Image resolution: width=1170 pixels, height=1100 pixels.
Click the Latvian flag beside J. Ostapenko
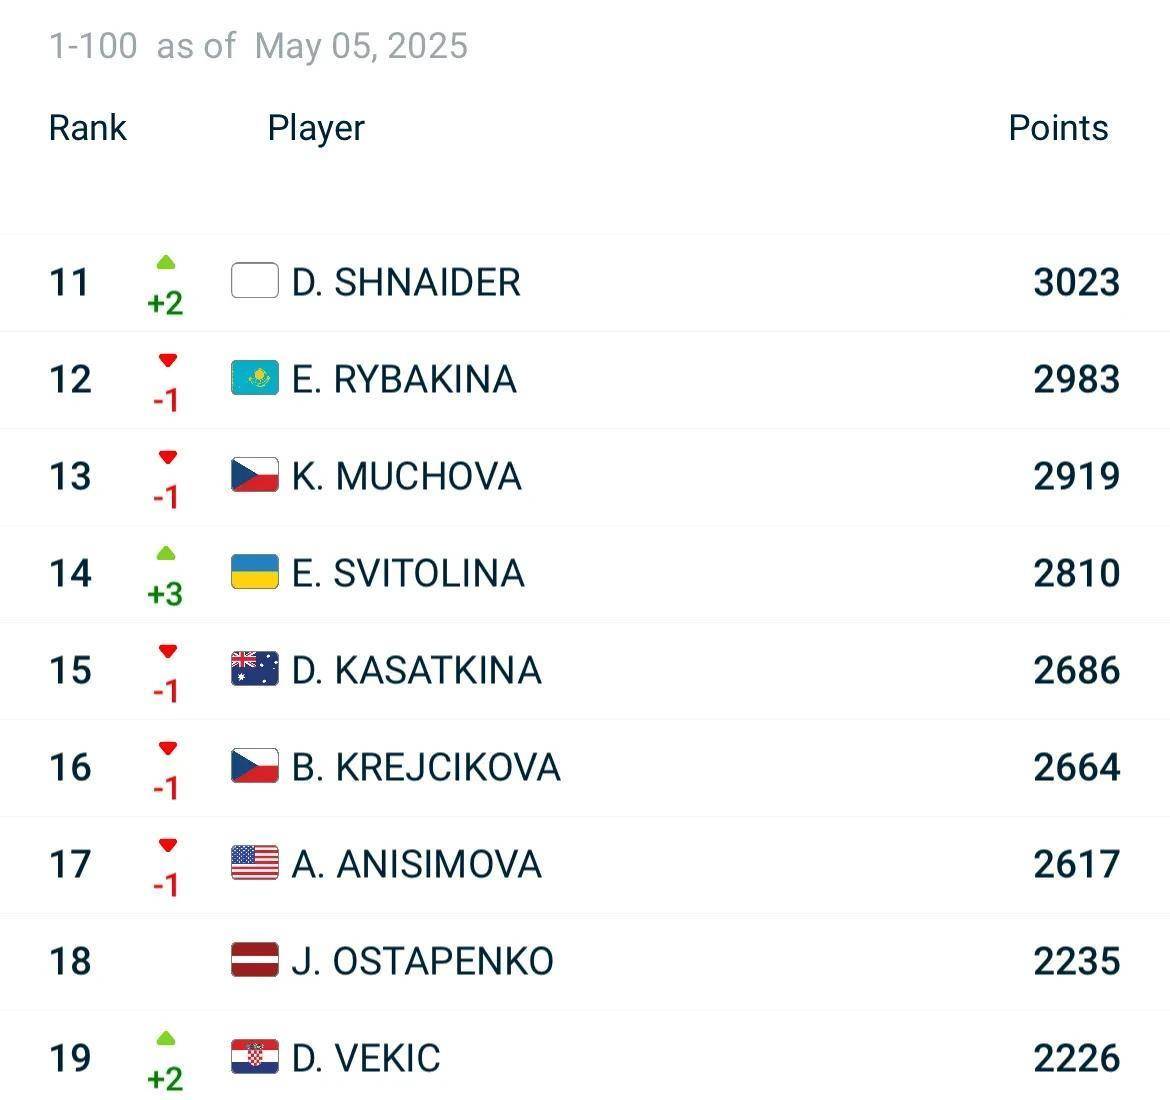click(x=254, y=960)
